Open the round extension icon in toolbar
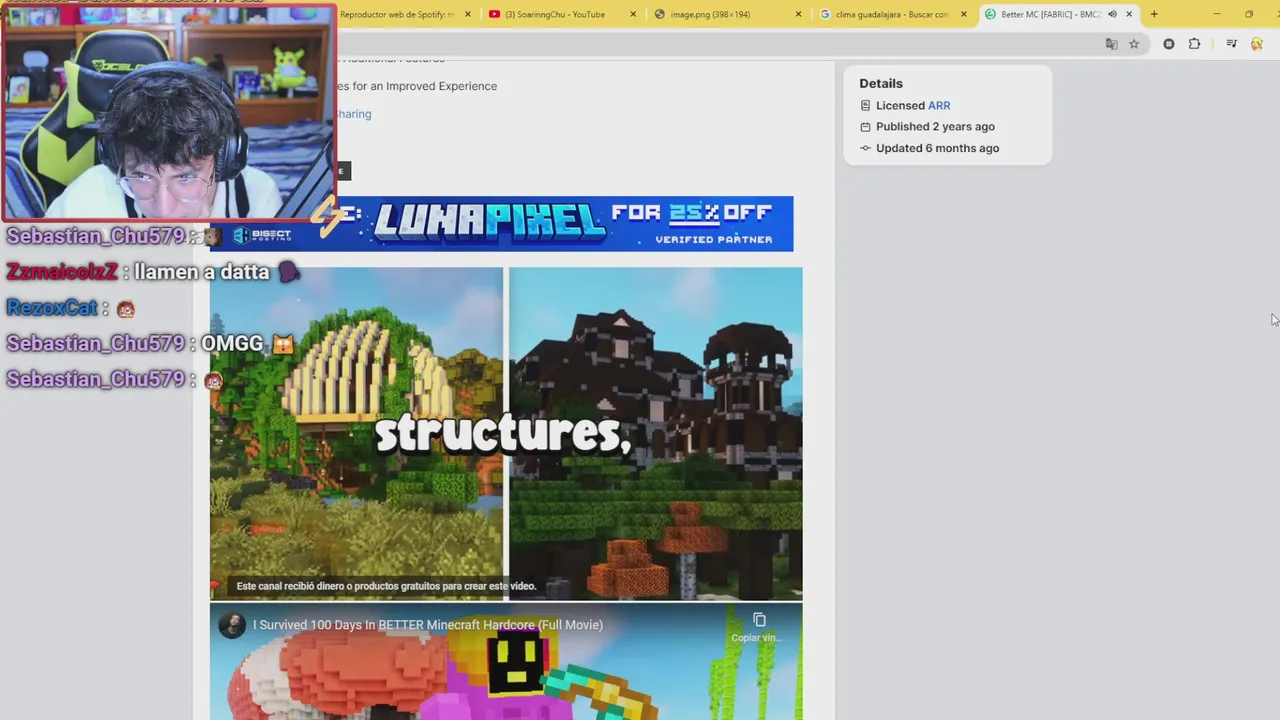This screenshot has height=720, width=1280. pyautogui.click(x=1169, y=44)
